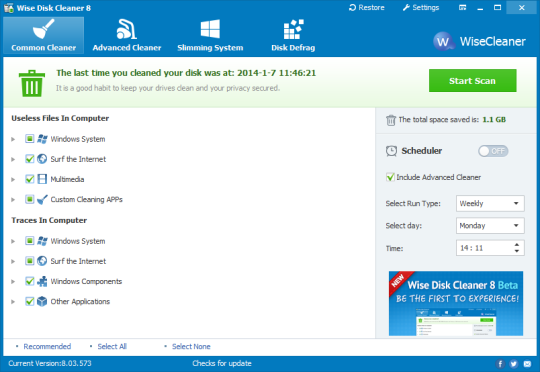Click the green Start Scan button
The height and width of the screenshot is (372, 540).
pos(472,81)
